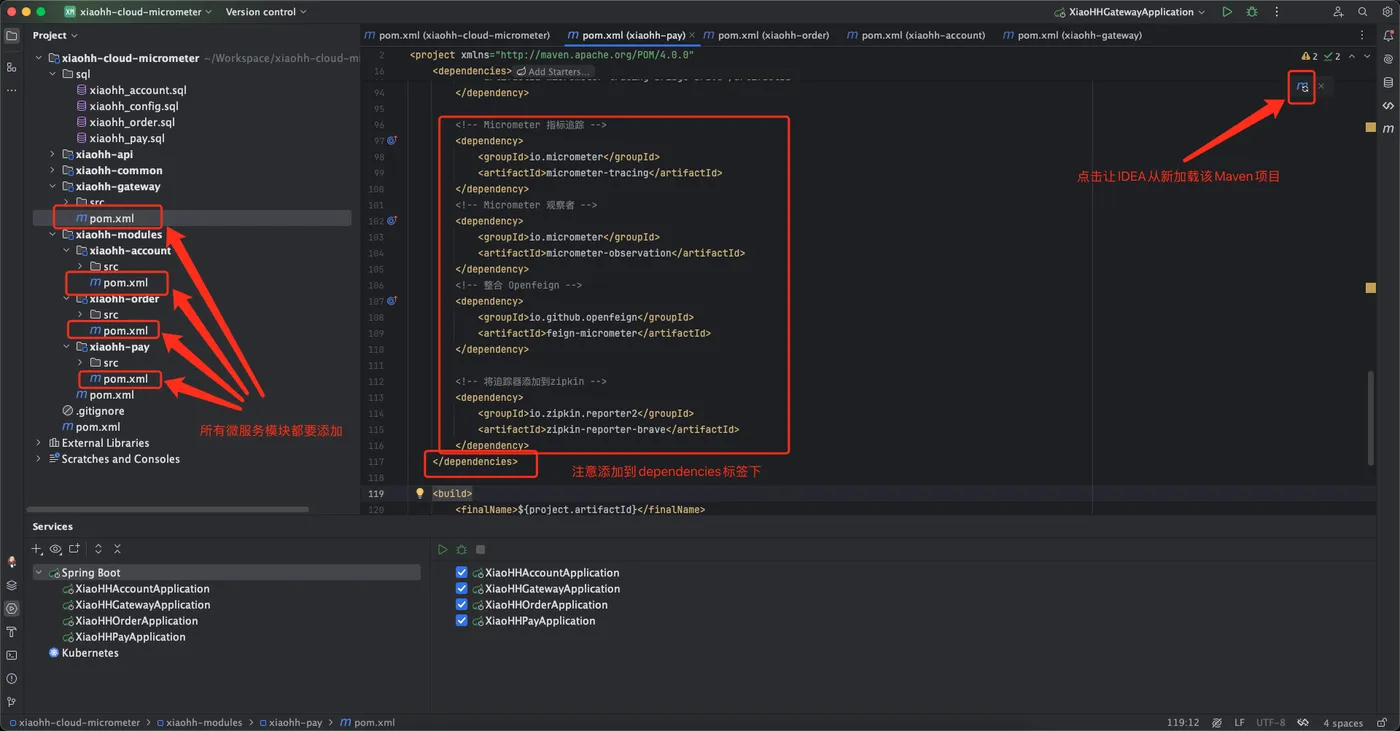Start debugging with the top toolbar bug icon

click(1252, 12)
